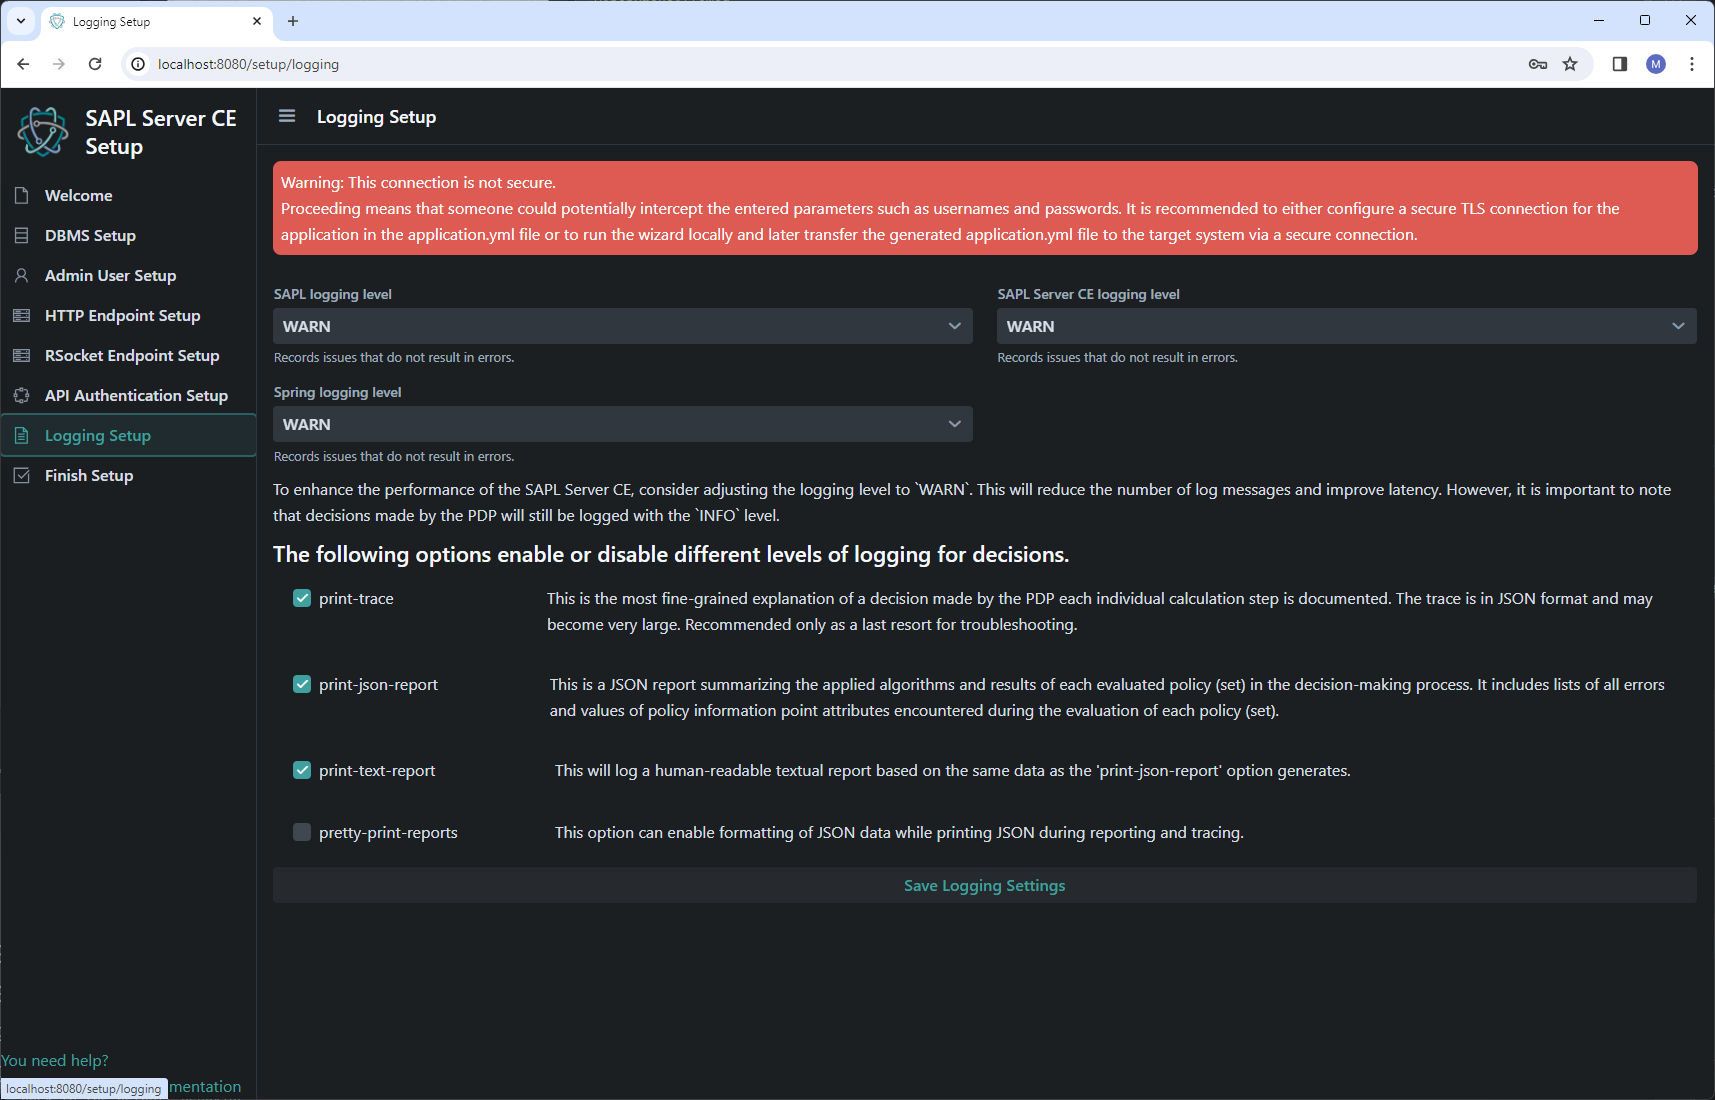Open the Chrome profile avatar M
Viewport: 1715px width, 1100px height.
point(1656,64)
